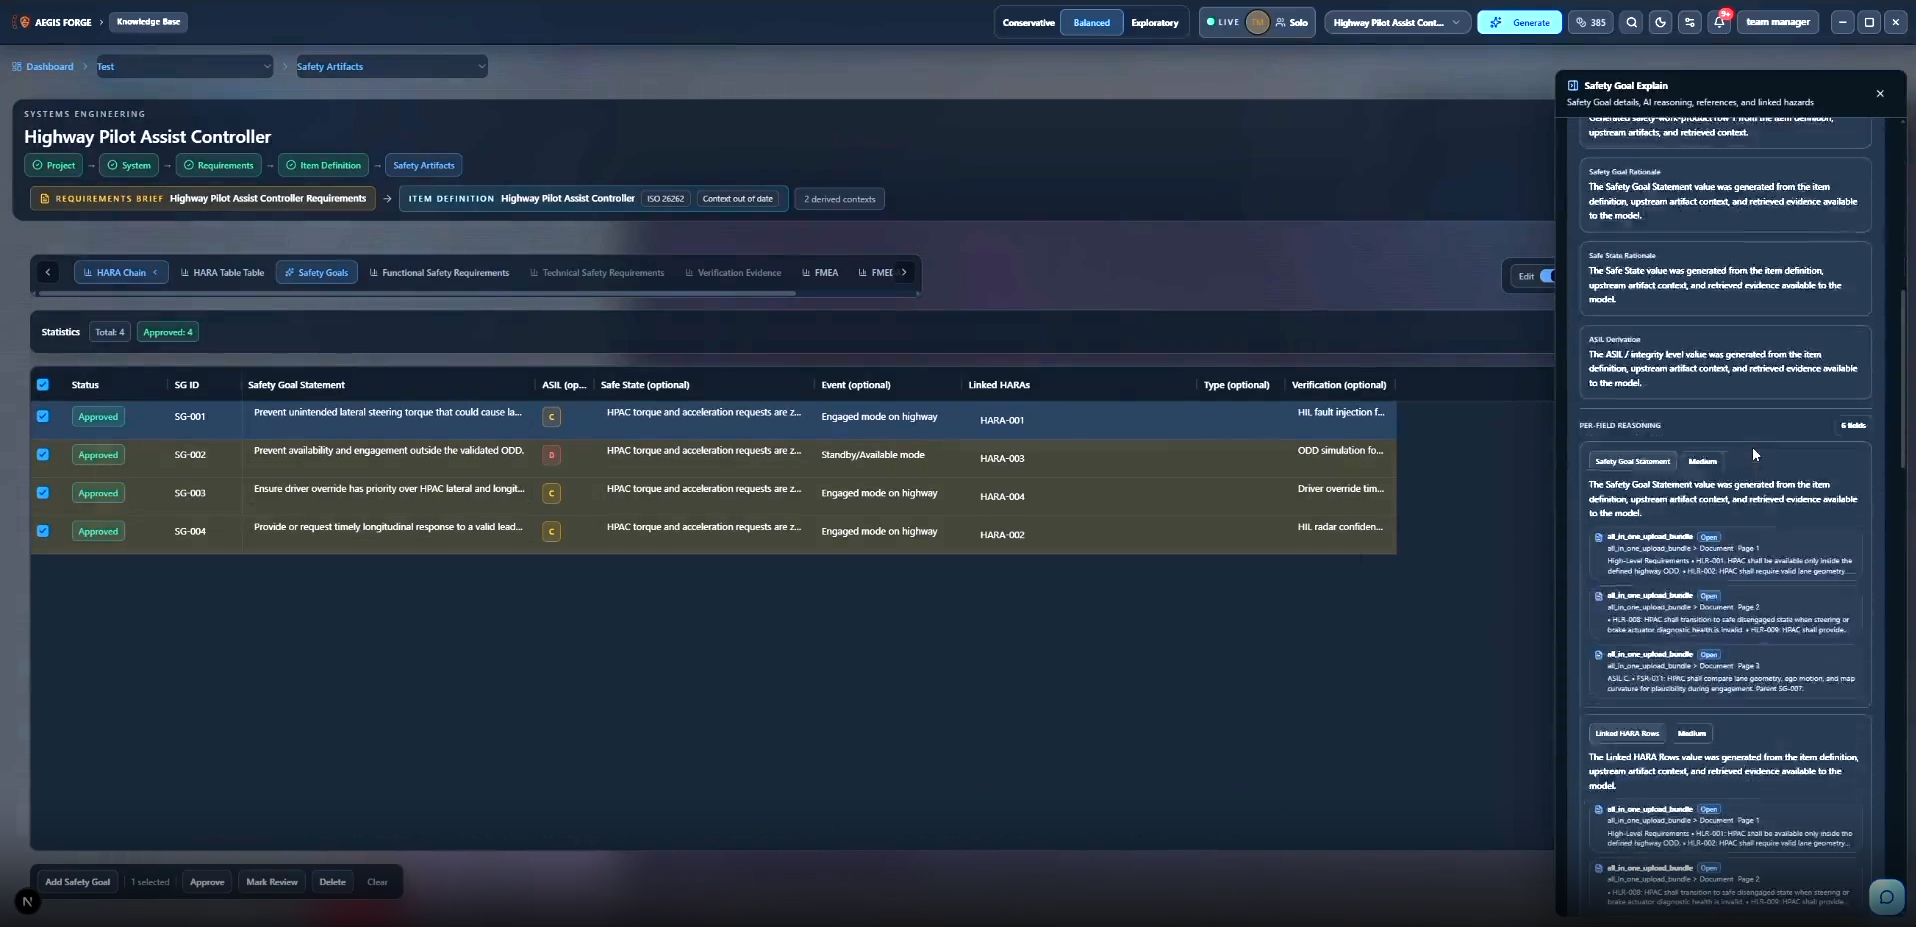Collapse the HARA Chain tab chevron
The height and width of the screenshot is (927, 1916).
(x=156, y=272)
